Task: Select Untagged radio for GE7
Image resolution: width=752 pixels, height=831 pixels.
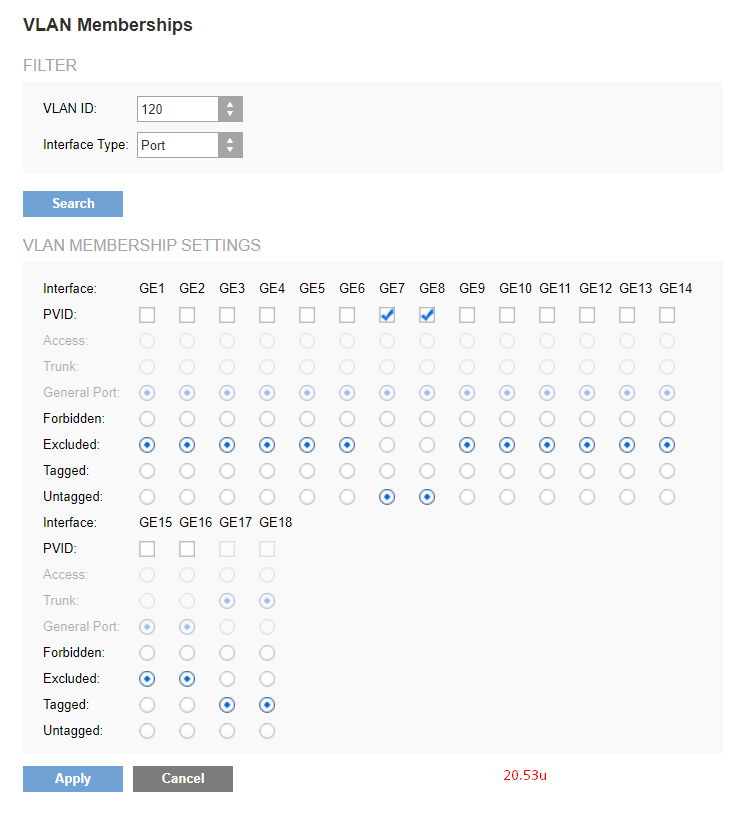Action: tap(387, 497)
